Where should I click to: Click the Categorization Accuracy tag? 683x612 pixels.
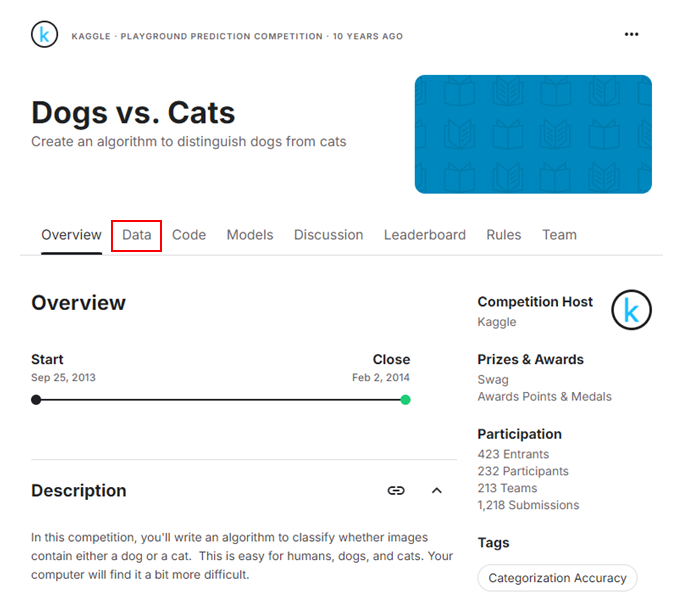[557, 578]
